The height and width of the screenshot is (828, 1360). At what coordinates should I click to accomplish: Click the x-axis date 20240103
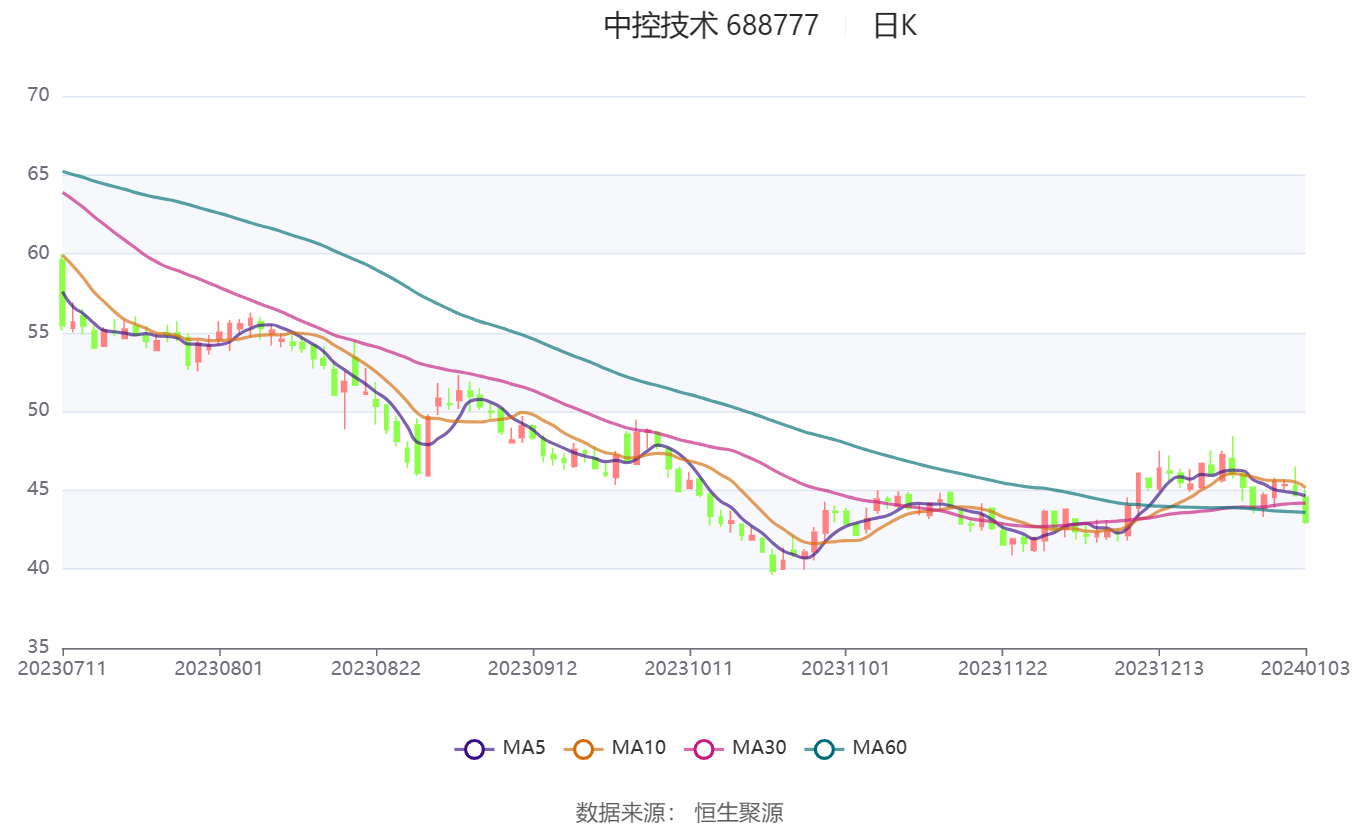(x=1306, y=668)
